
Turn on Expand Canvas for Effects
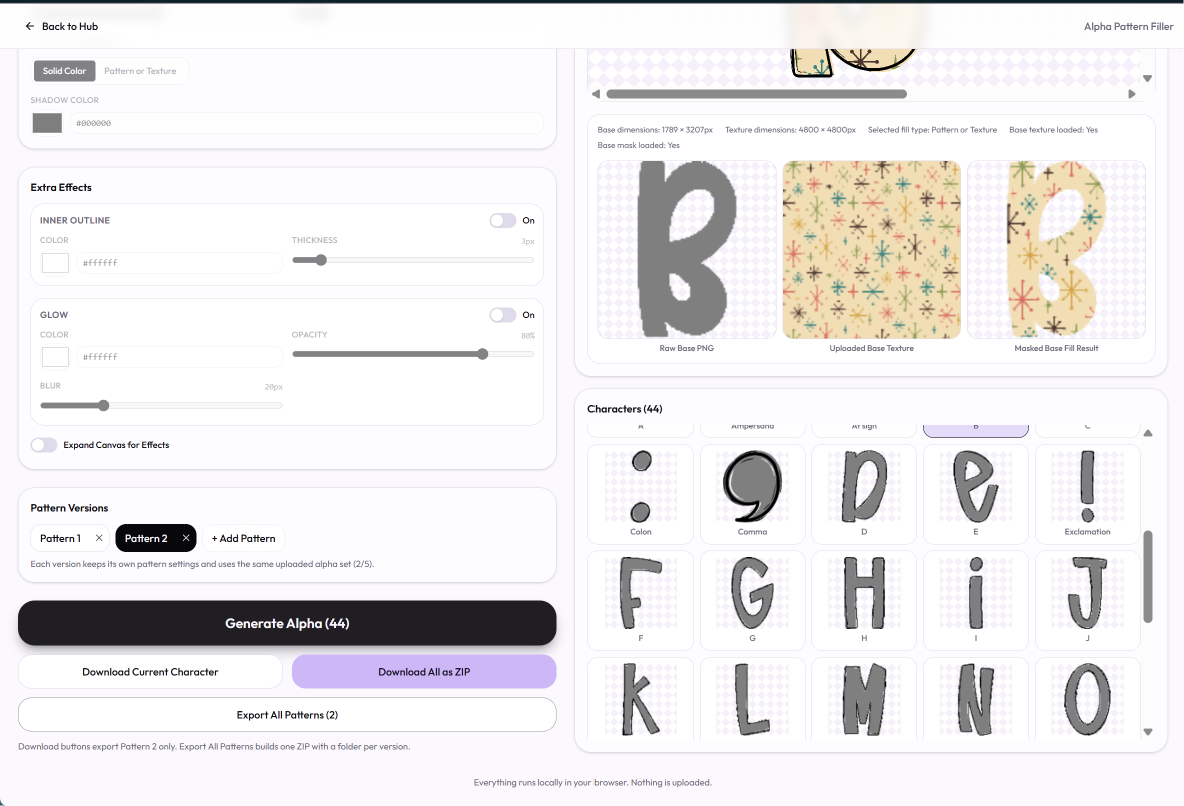[44, 445]
